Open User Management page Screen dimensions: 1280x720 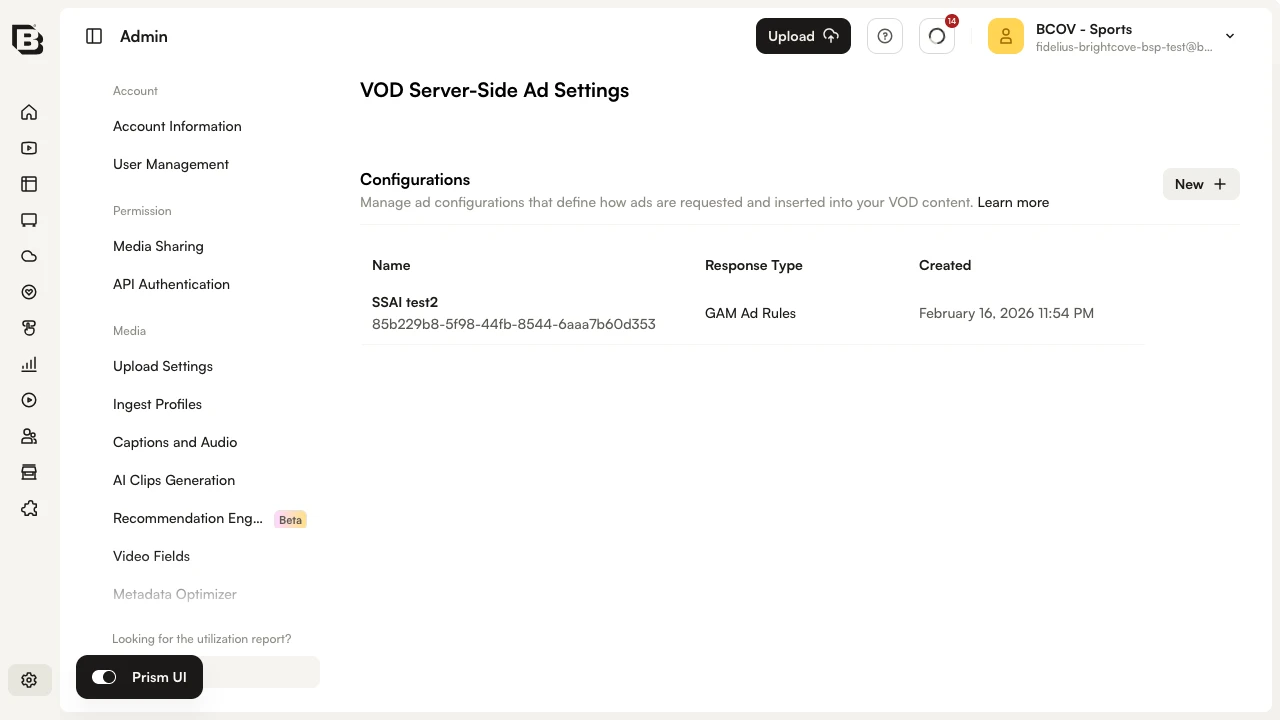click(171, 164)
